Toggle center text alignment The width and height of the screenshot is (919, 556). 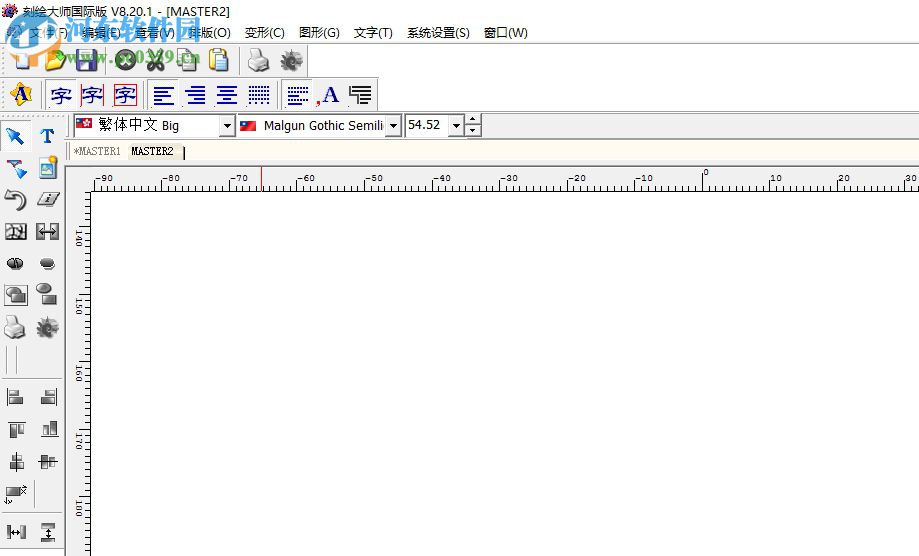tap(227, 95)
